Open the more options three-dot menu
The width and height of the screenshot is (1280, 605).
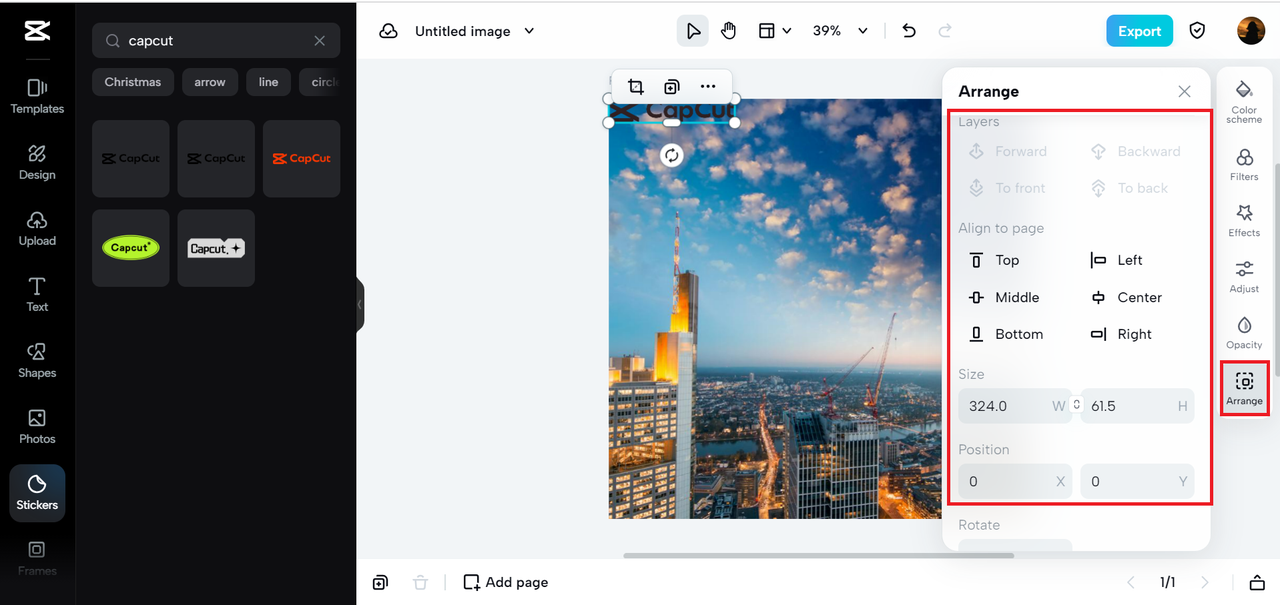pos(708,87)
